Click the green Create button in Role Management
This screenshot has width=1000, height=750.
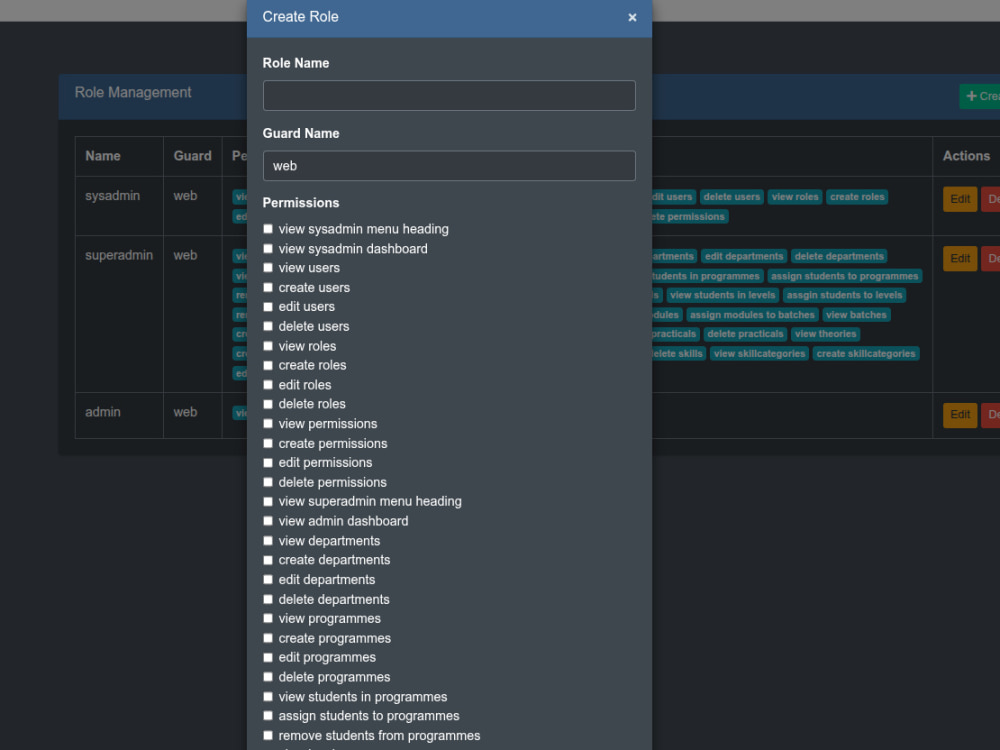tap(981, 96)
